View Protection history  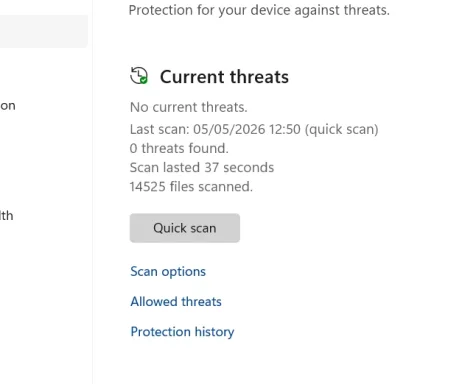182,332
